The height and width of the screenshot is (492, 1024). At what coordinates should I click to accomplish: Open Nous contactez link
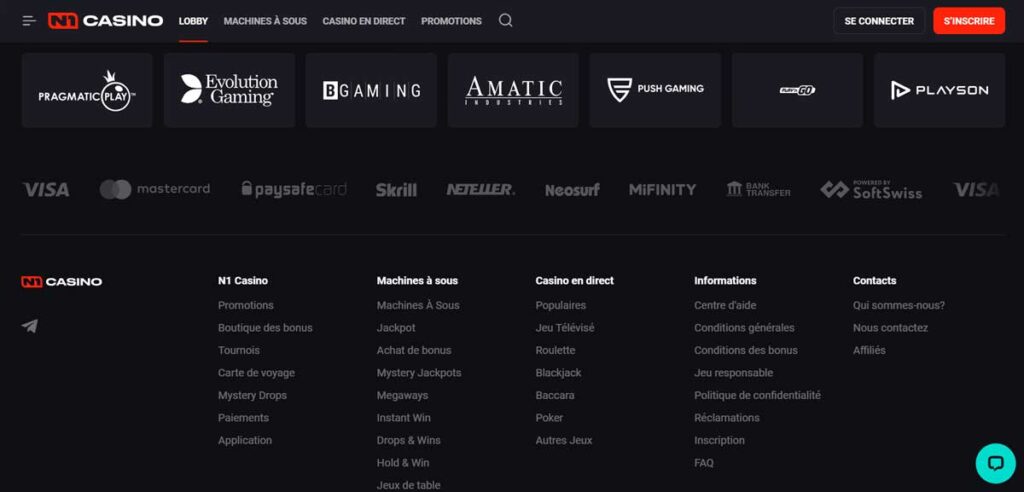click(890, 328)
